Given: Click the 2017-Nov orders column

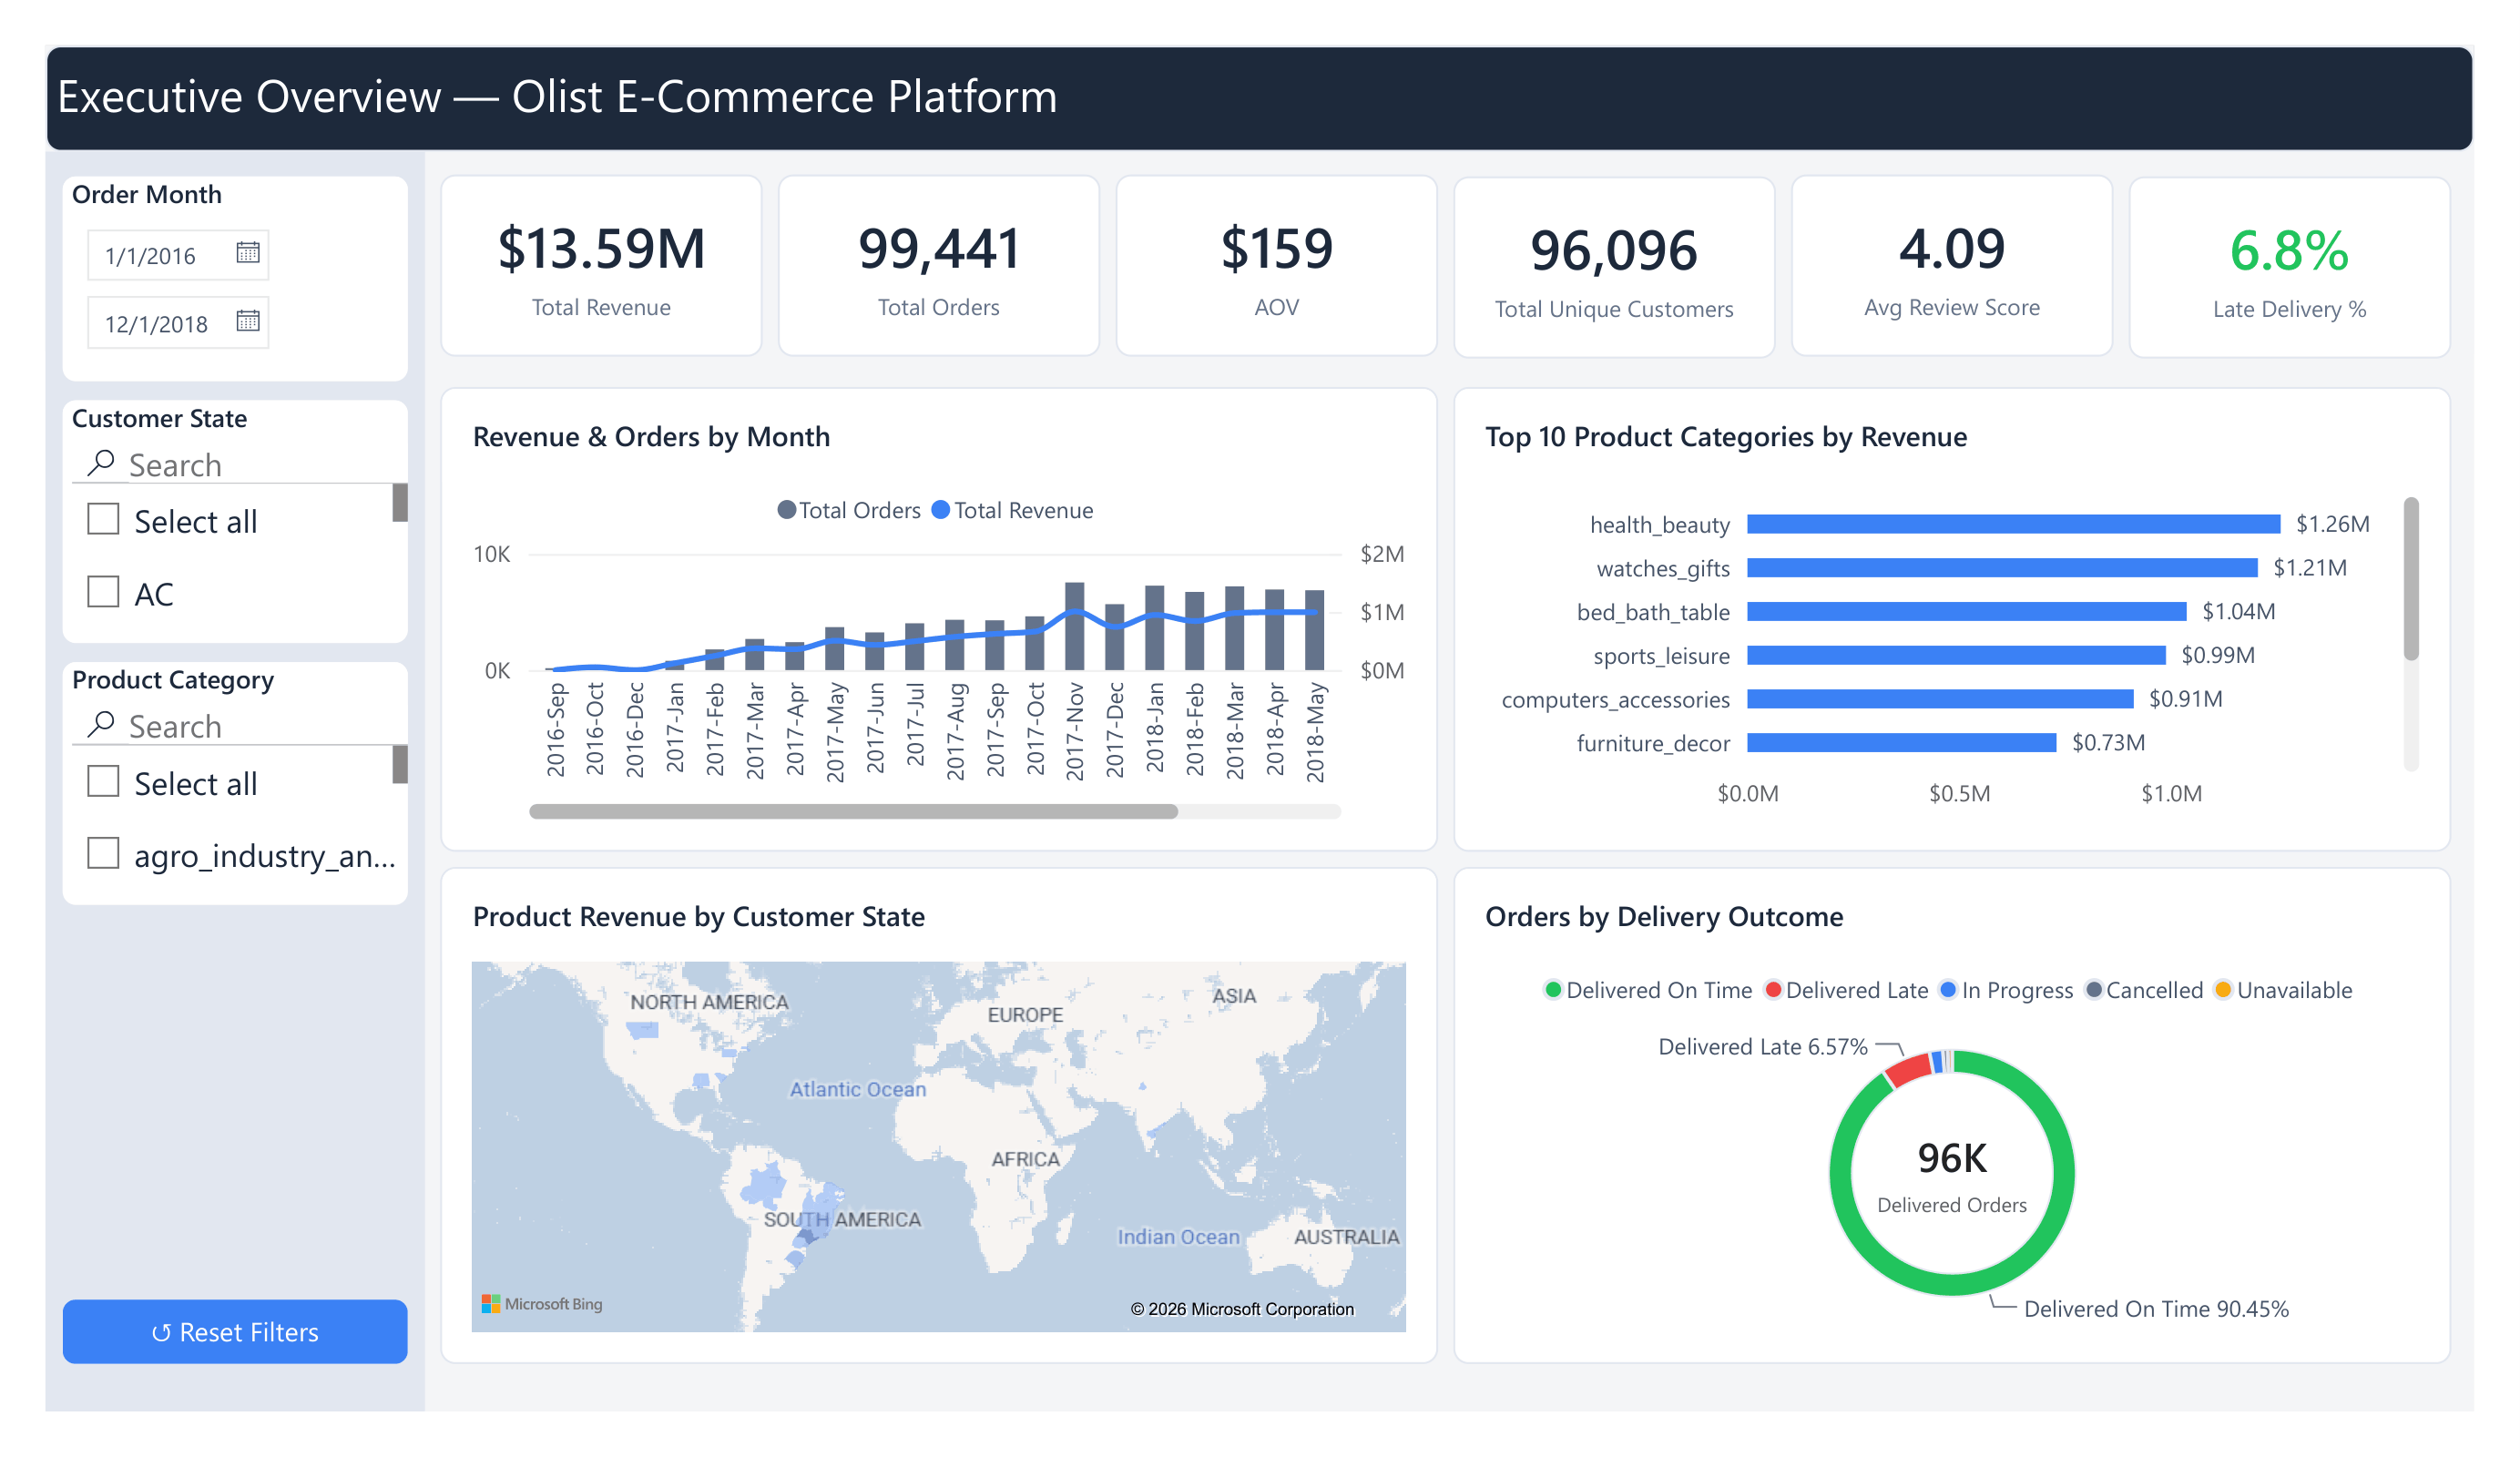Looking at the screenshot, I should pos(1075,626).
